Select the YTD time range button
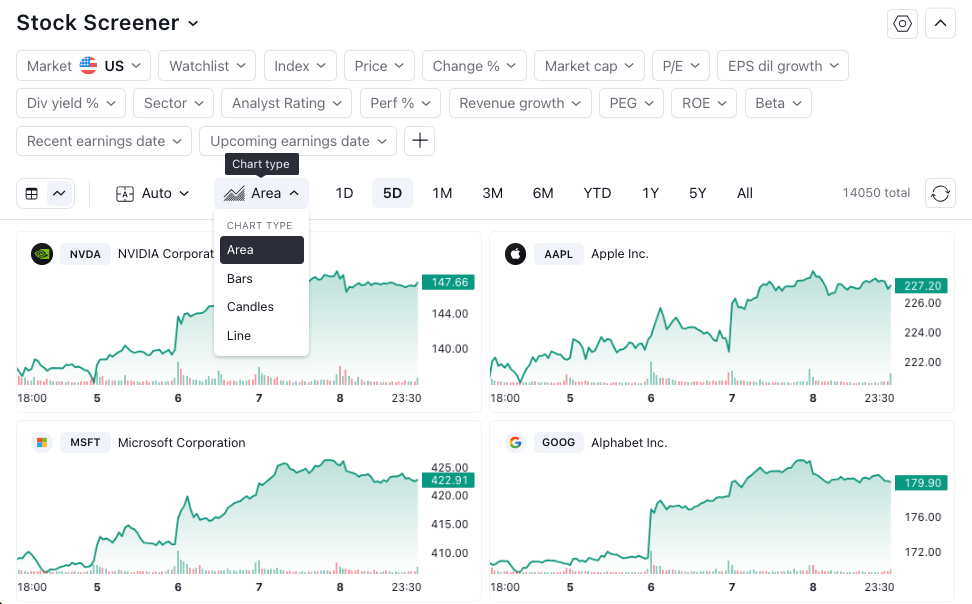This screenshot has height=604, width=972. pos(597,193)
